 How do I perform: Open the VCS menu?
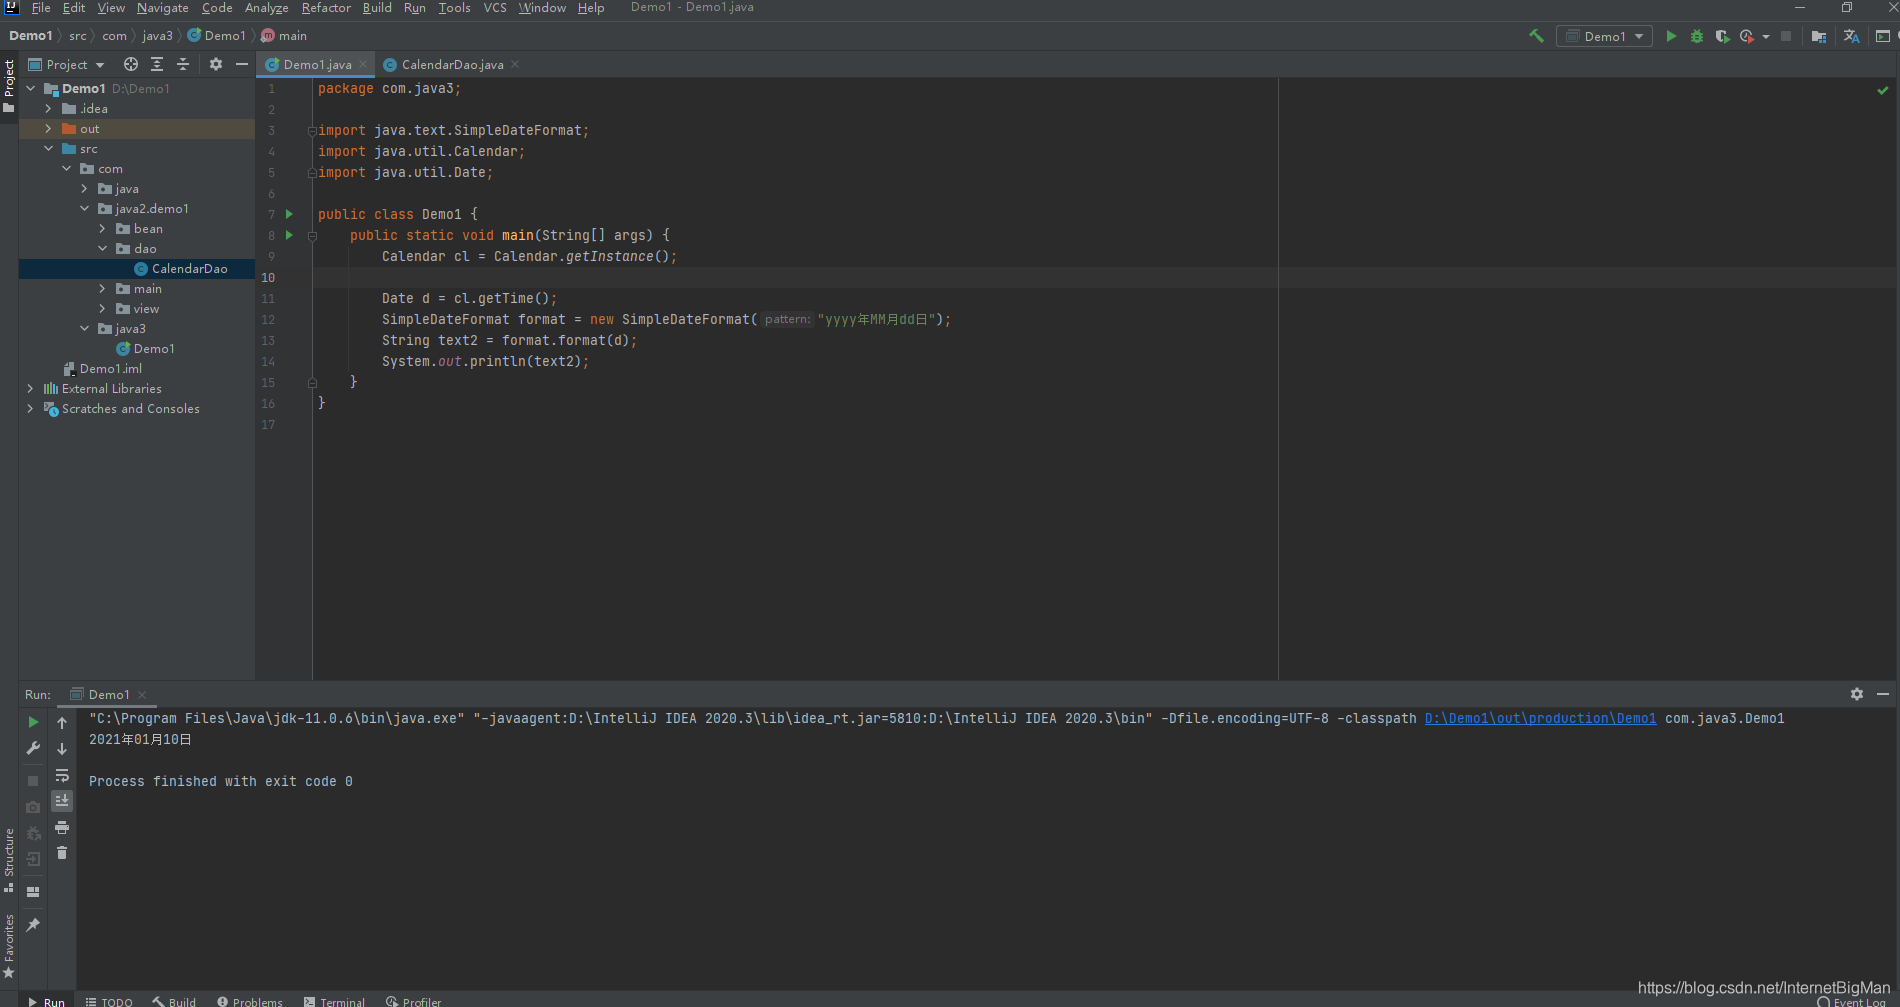[495, 8]
